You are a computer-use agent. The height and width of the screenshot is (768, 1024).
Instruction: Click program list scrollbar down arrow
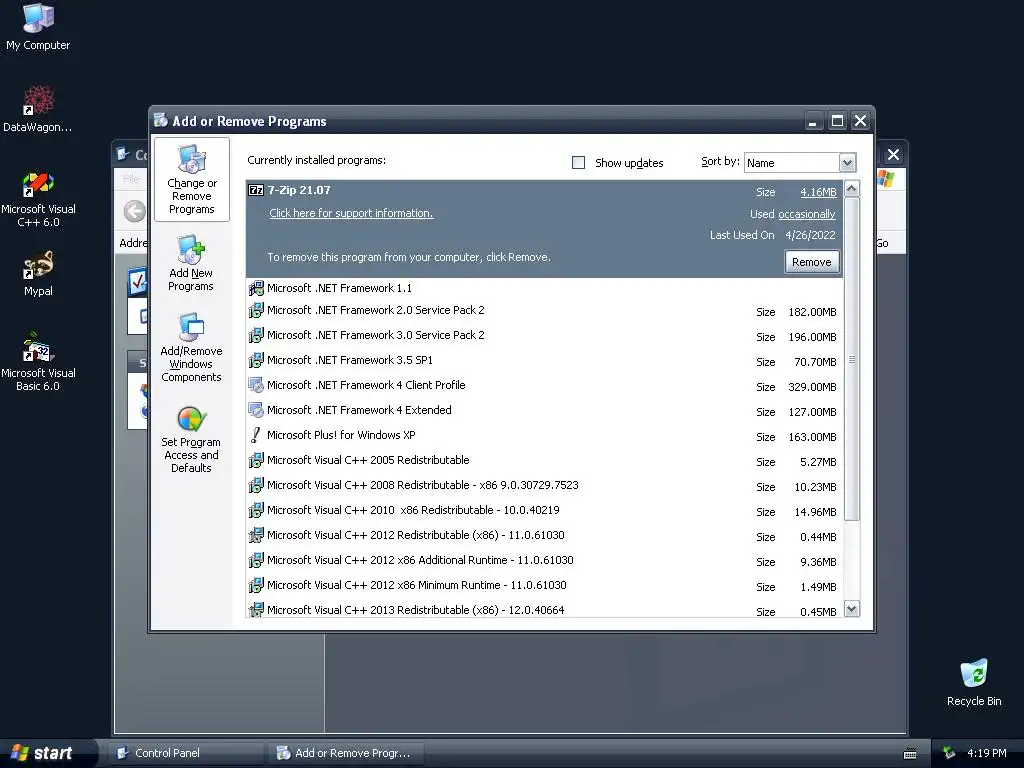tap(852, 609)
